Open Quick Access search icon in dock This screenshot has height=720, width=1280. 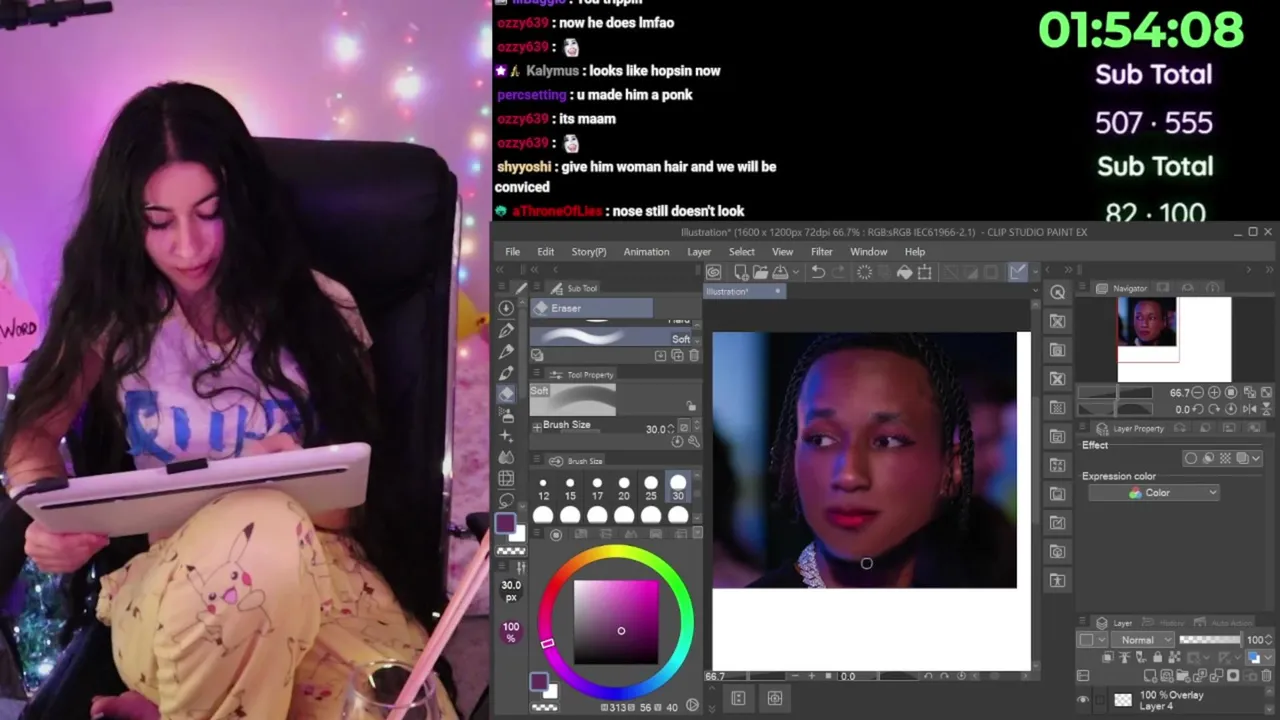1057,292
